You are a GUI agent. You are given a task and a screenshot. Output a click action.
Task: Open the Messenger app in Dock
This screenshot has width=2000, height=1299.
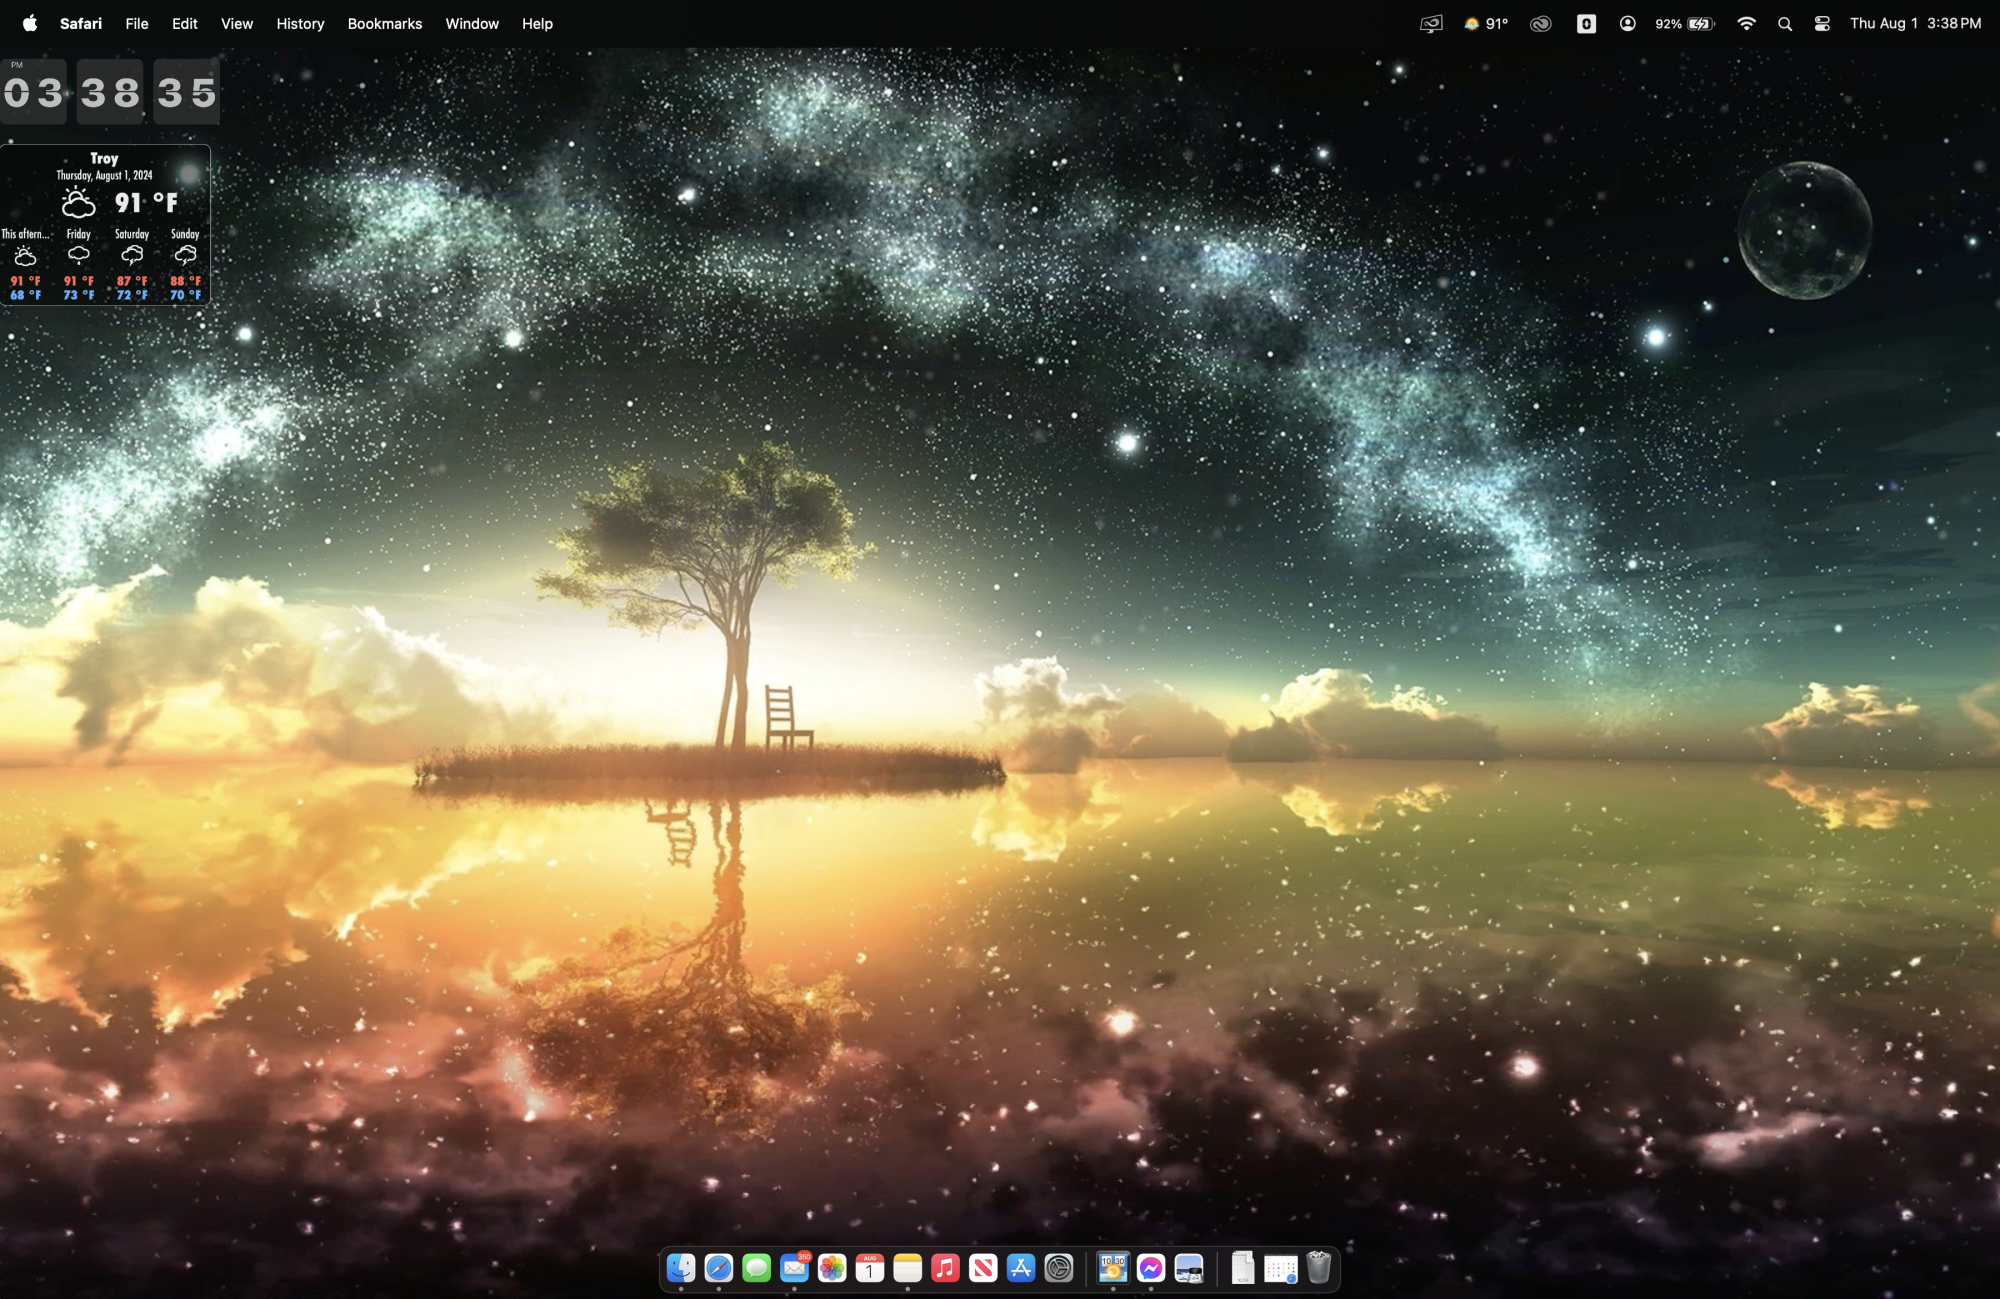click(x=1151, y=1268)
